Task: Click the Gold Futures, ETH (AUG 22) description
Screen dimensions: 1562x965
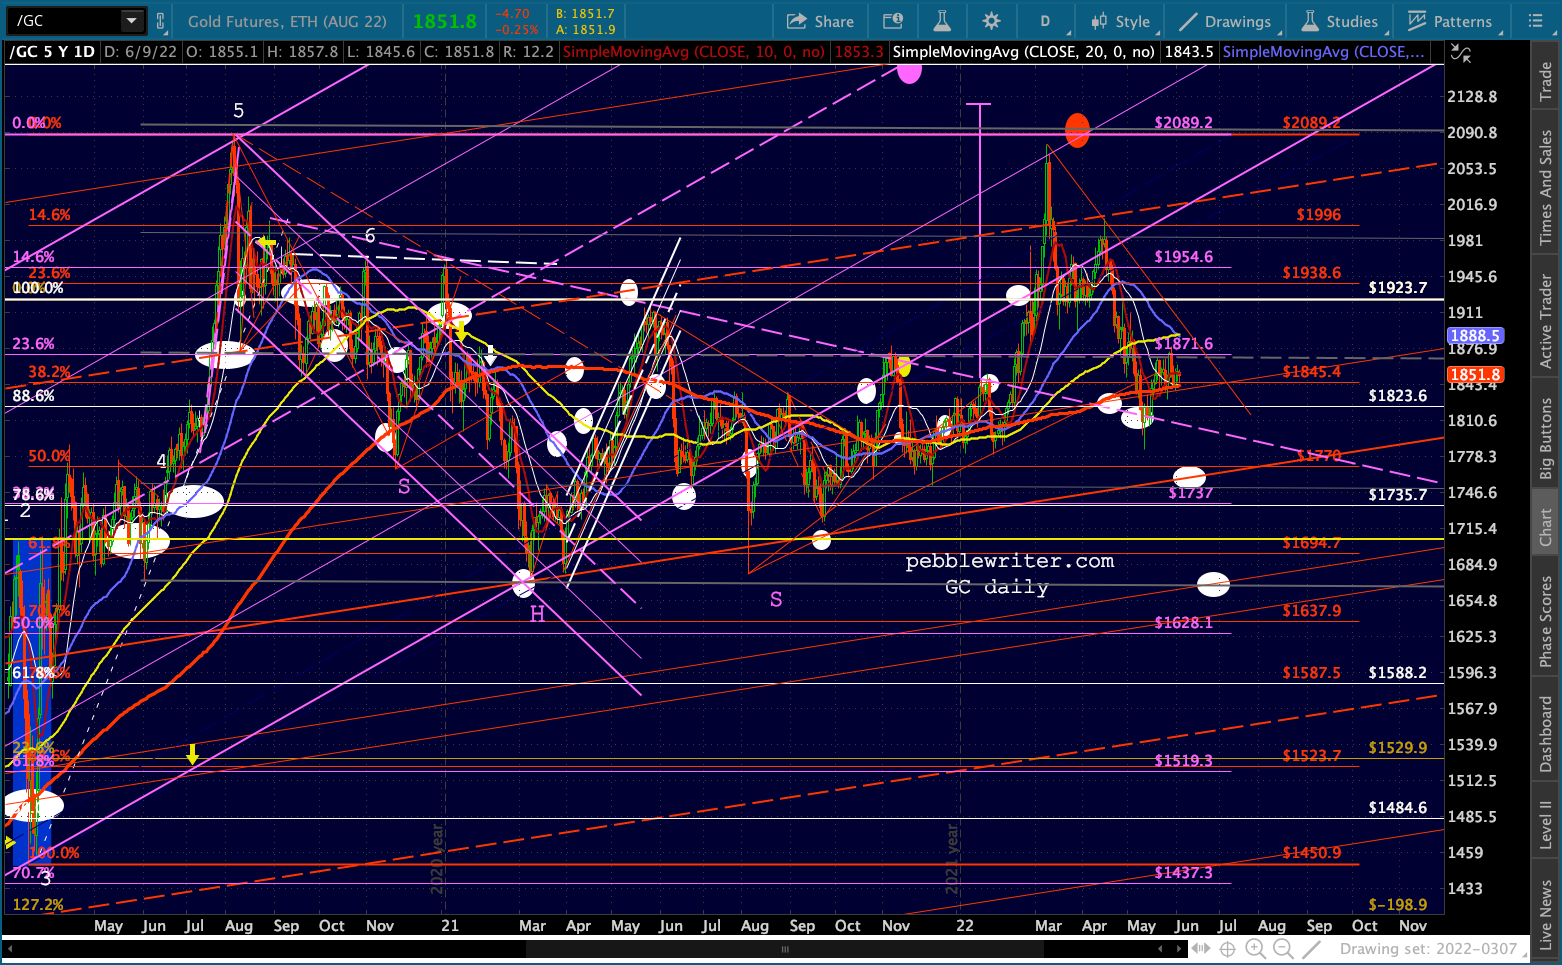Action: coord(287,21)
